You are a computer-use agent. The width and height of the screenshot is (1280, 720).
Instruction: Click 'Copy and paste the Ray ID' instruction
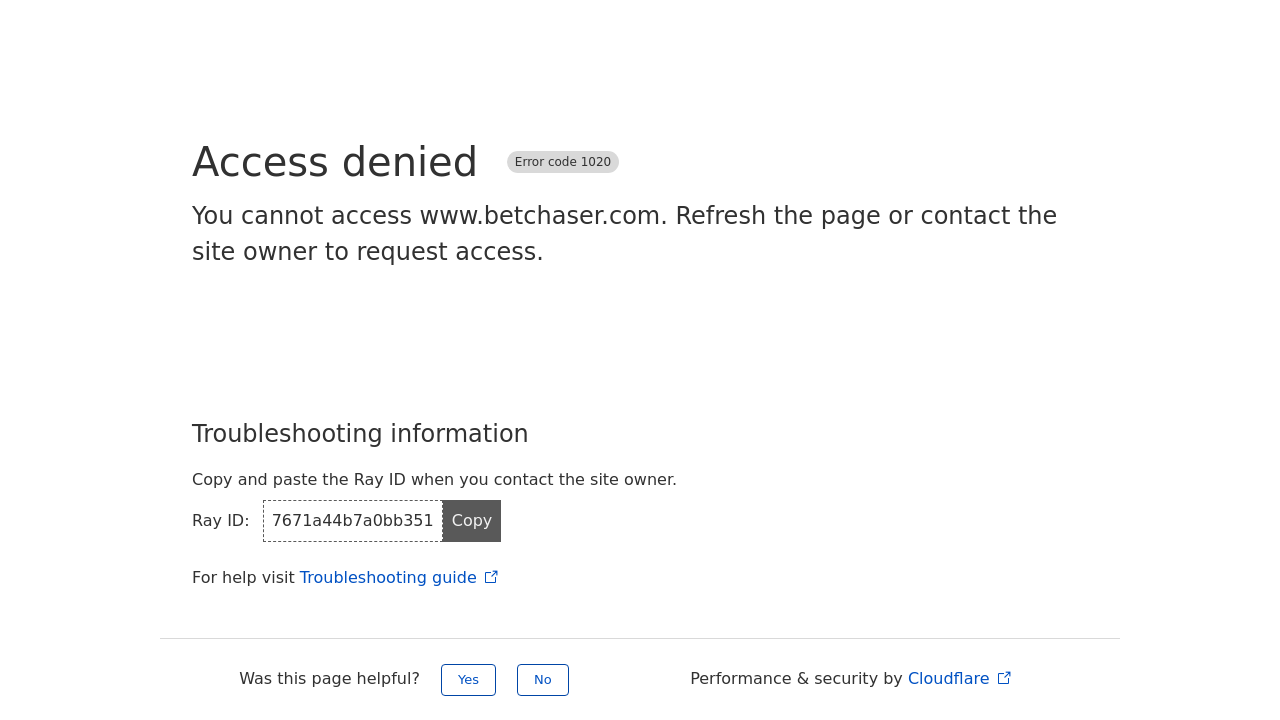(434, 480)
